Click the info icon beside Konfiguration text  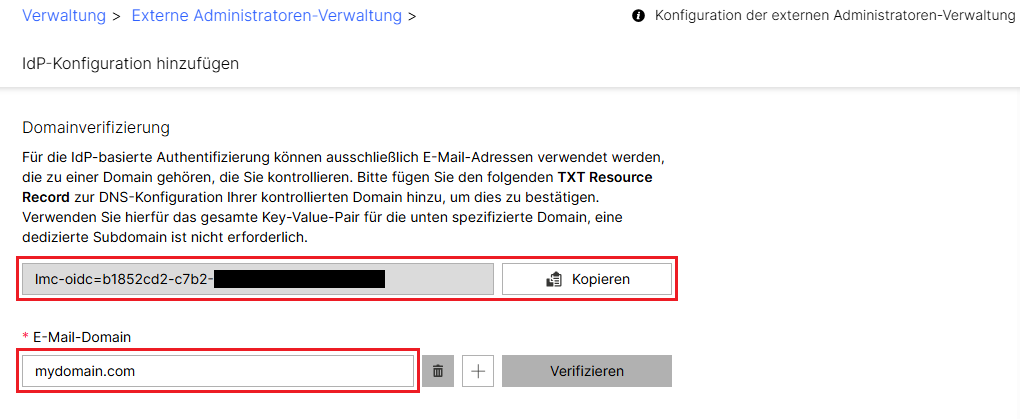coord(638,16)
